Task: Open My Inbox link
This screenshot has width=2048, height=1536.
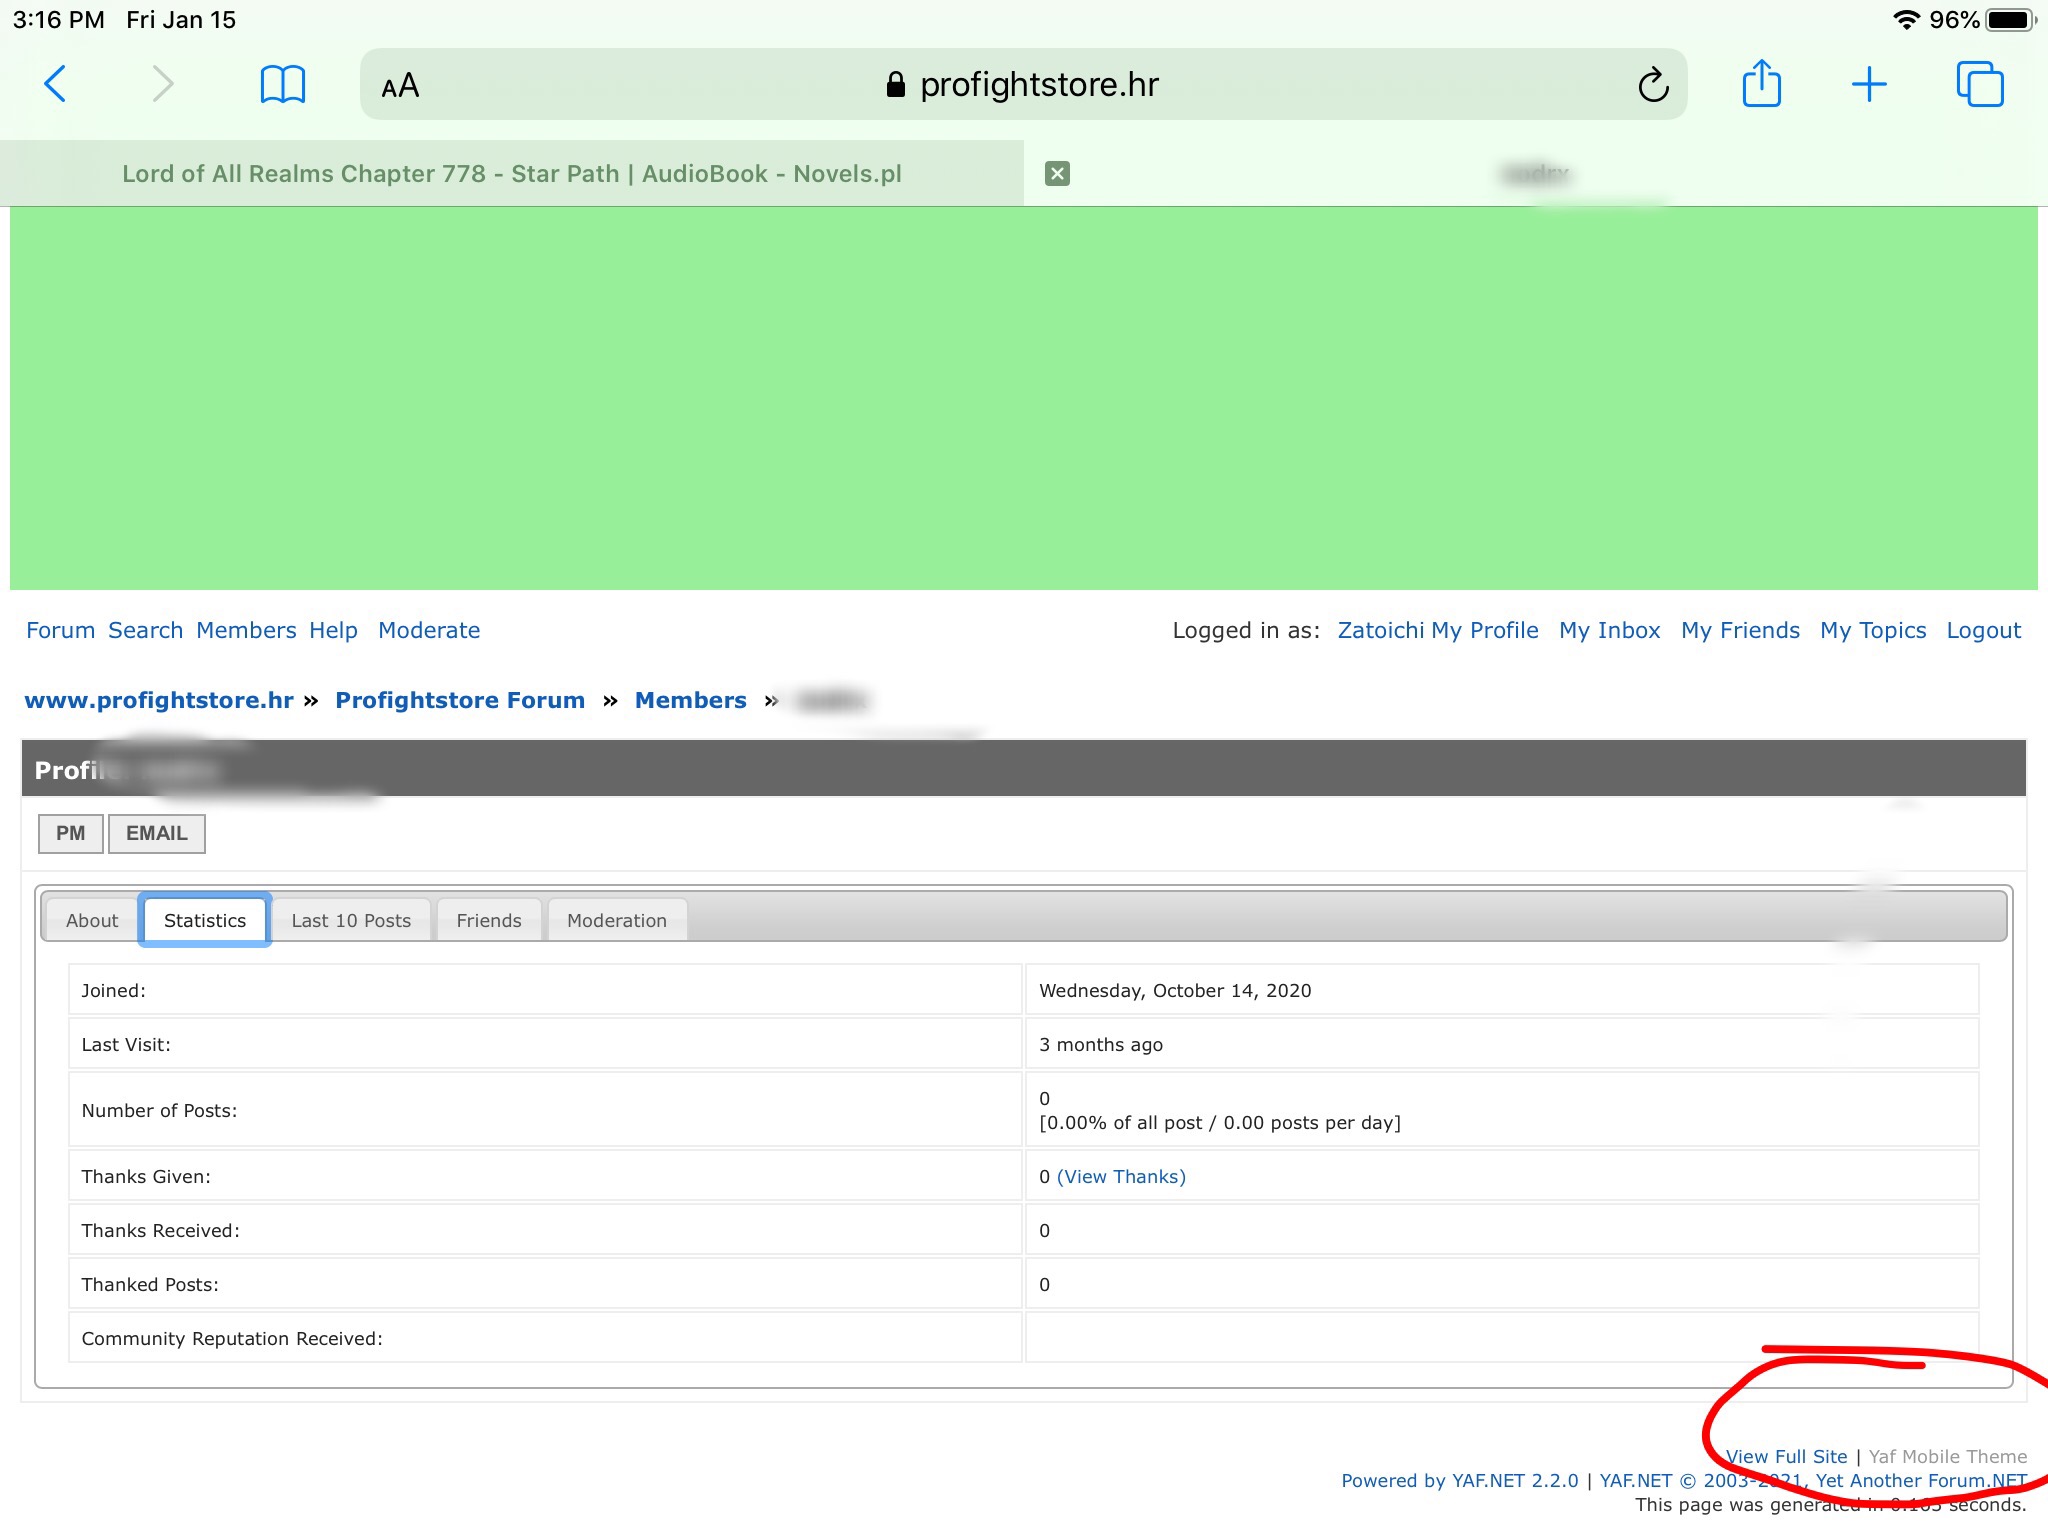Action: [x=1609, y=630]
